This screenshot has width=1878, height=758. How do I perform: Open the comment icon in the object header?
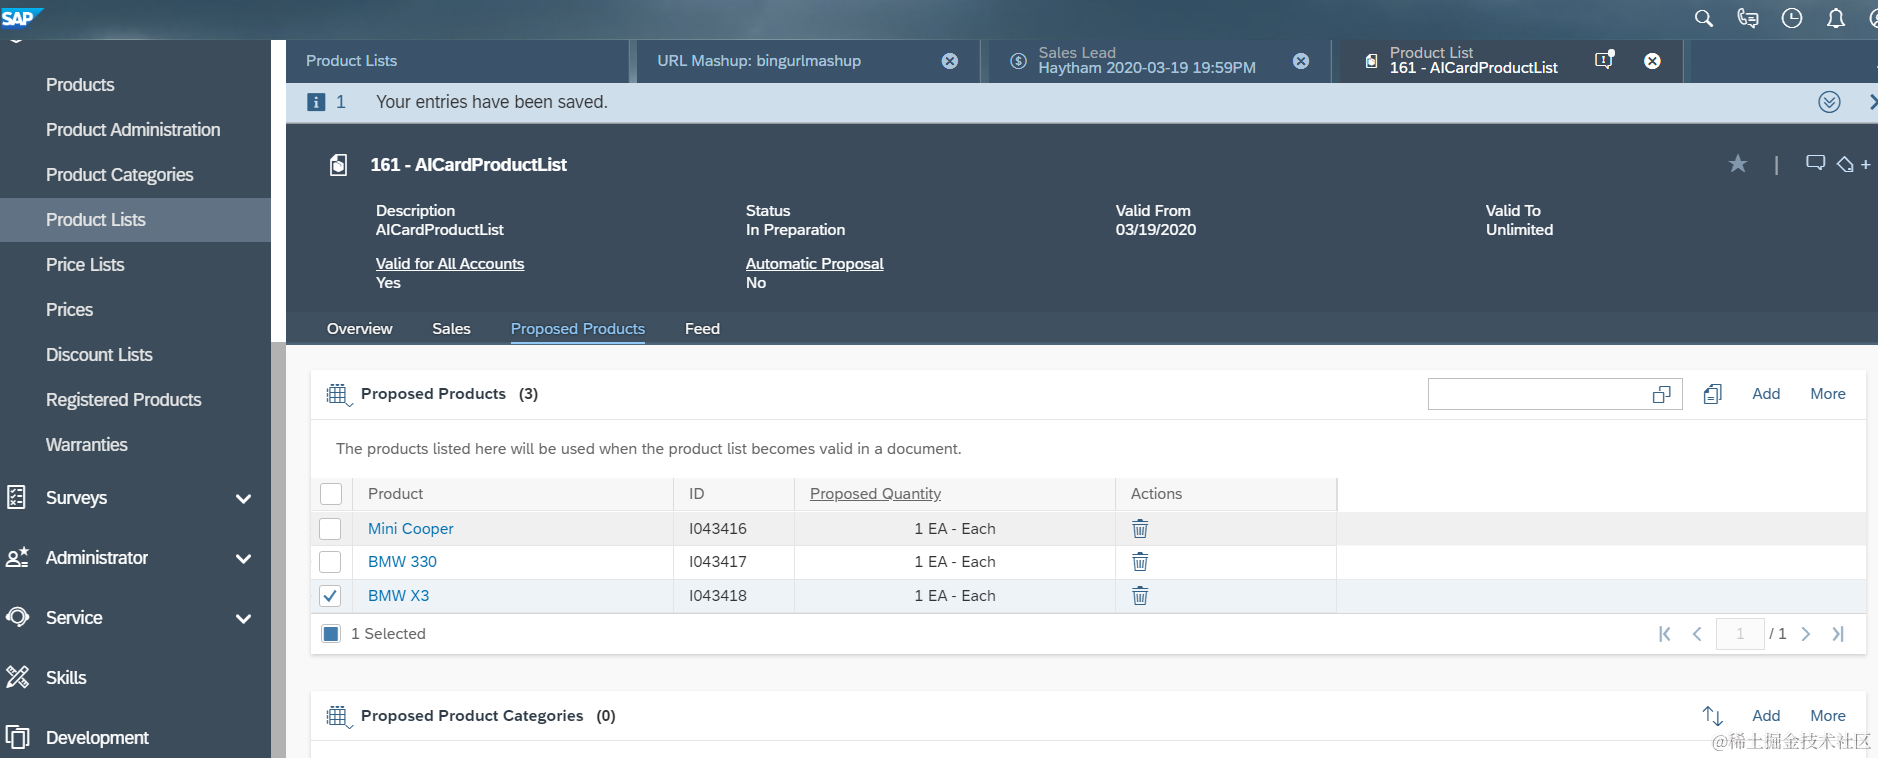(x=1815, y=163)
